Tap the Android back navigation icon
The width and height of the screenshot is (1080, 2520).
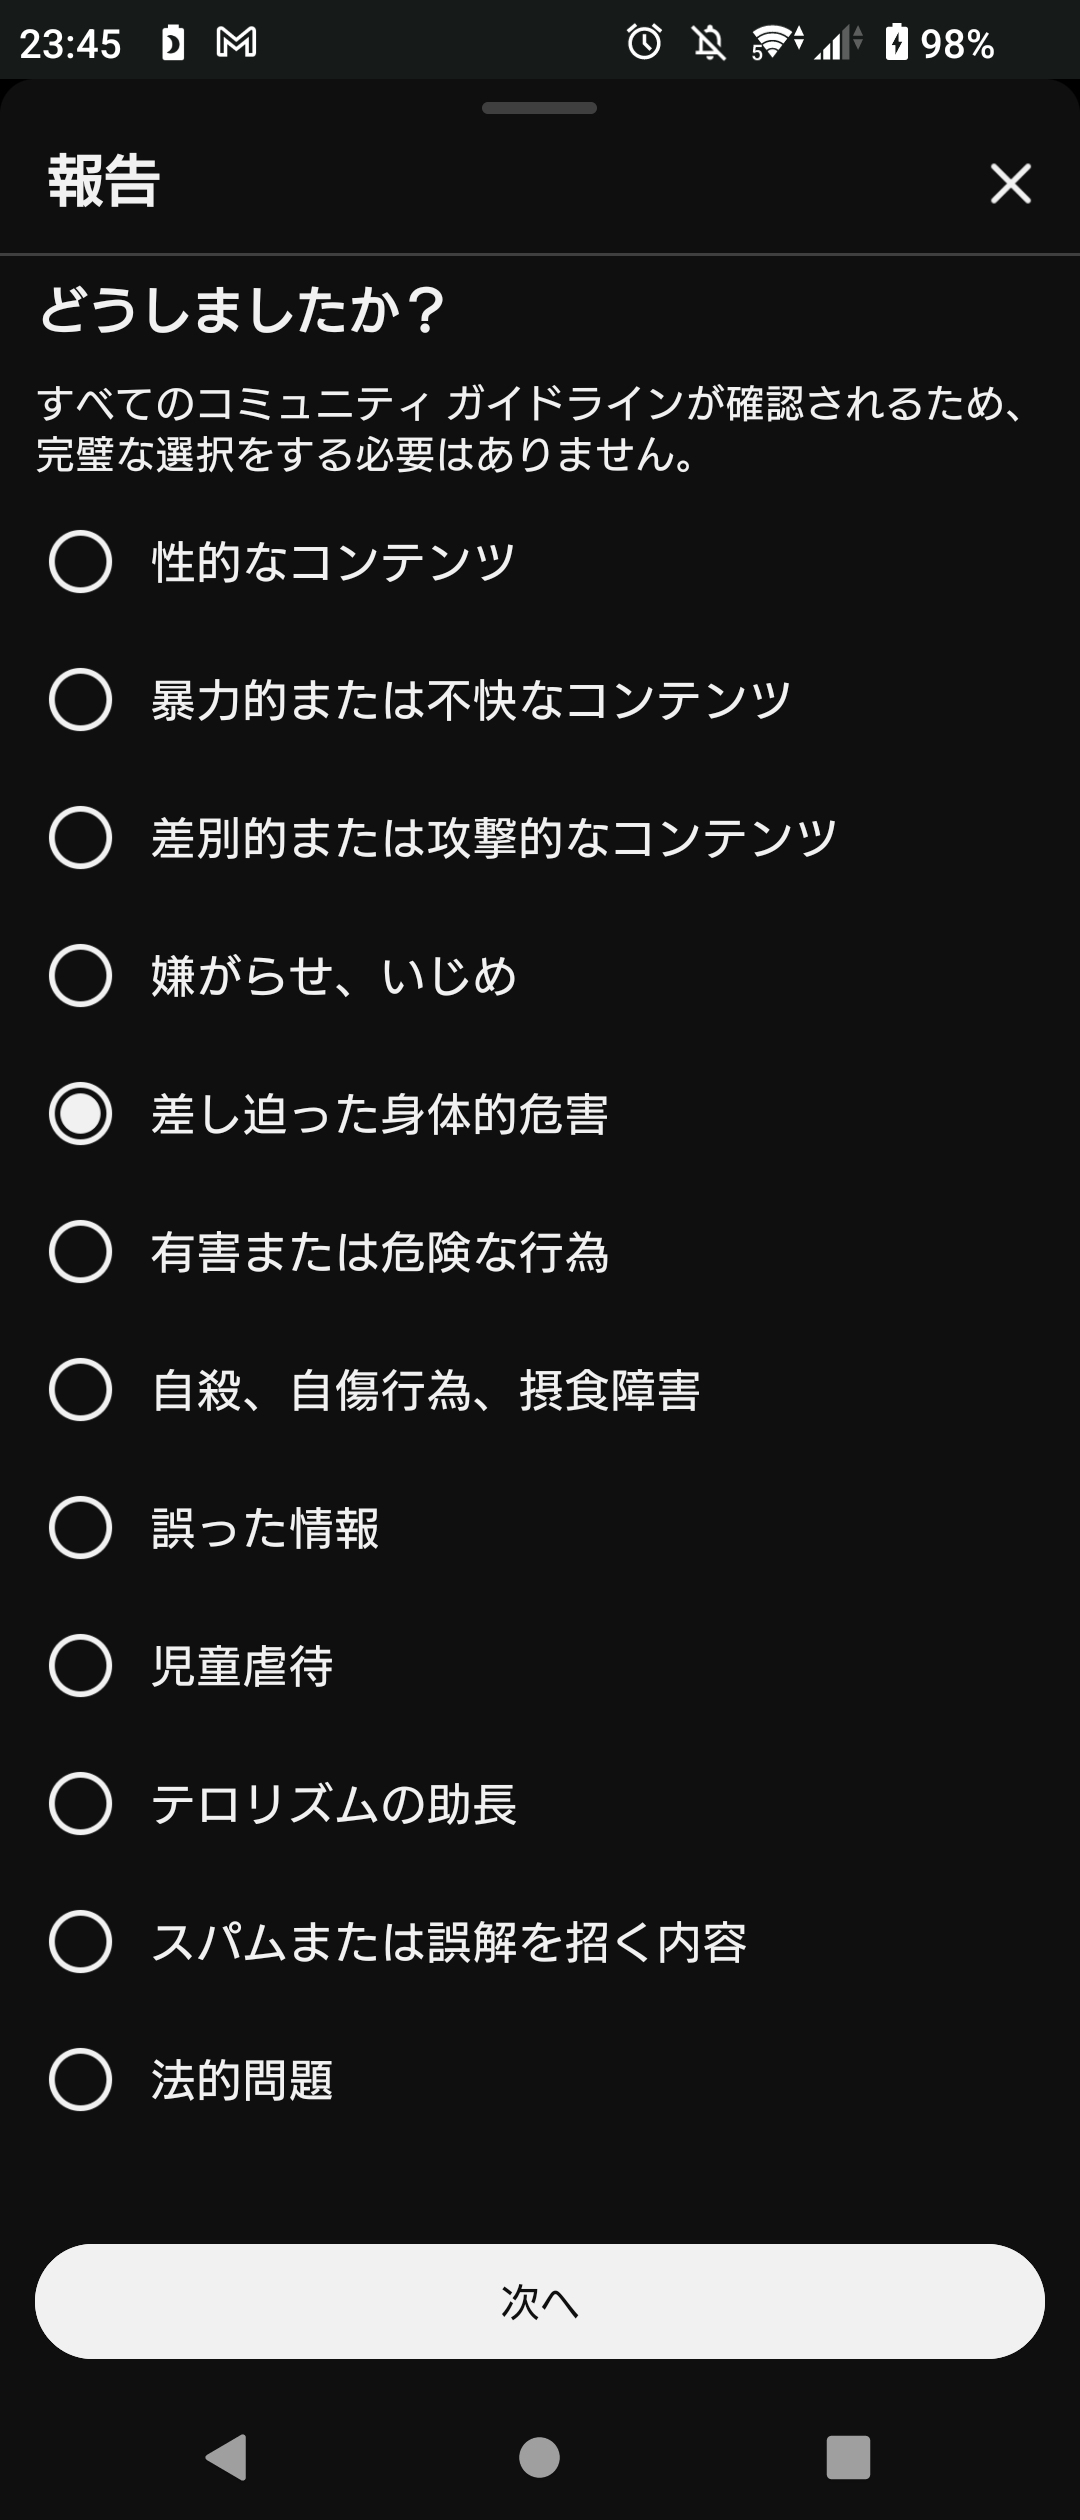pos(227,2458)
